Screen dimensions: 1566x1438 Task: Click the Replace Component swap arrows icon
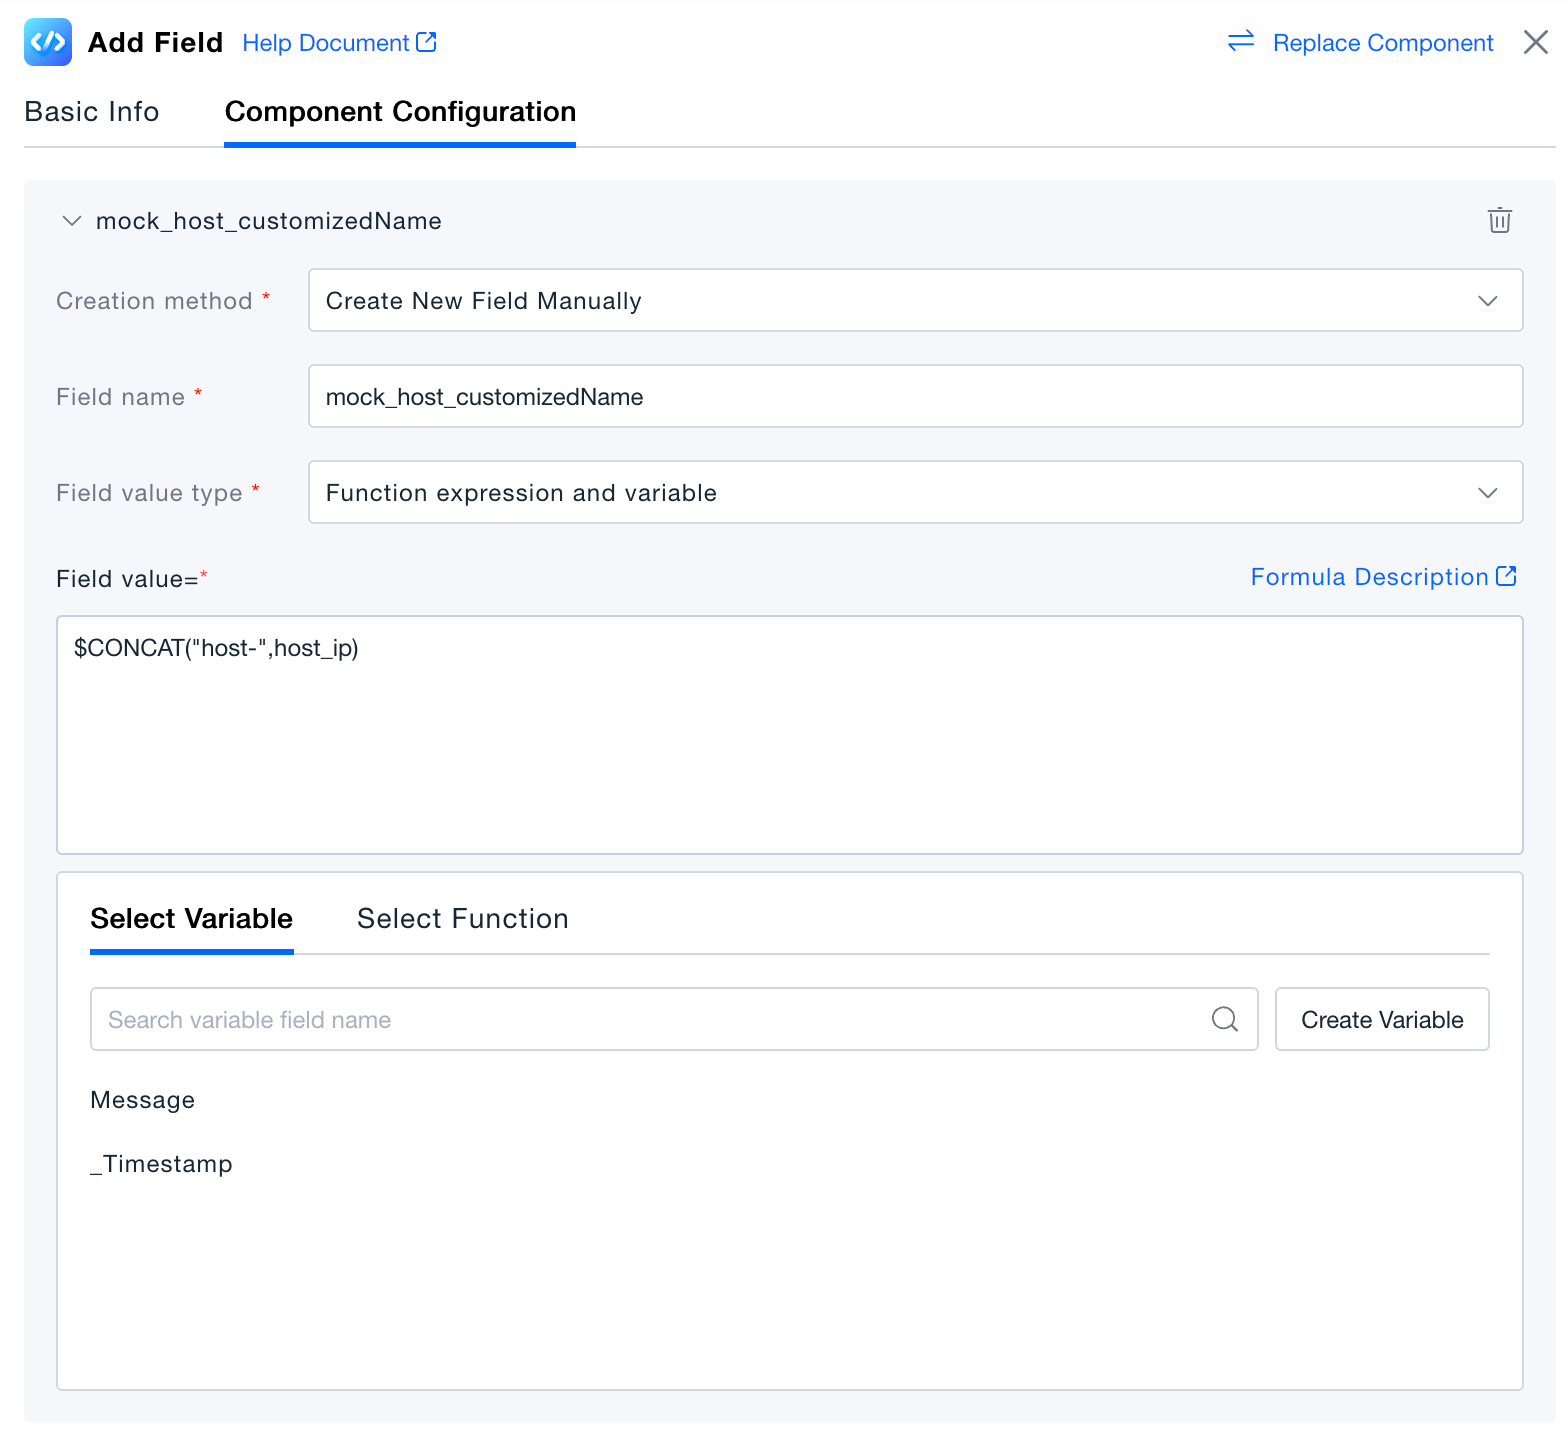point(1240,41)
